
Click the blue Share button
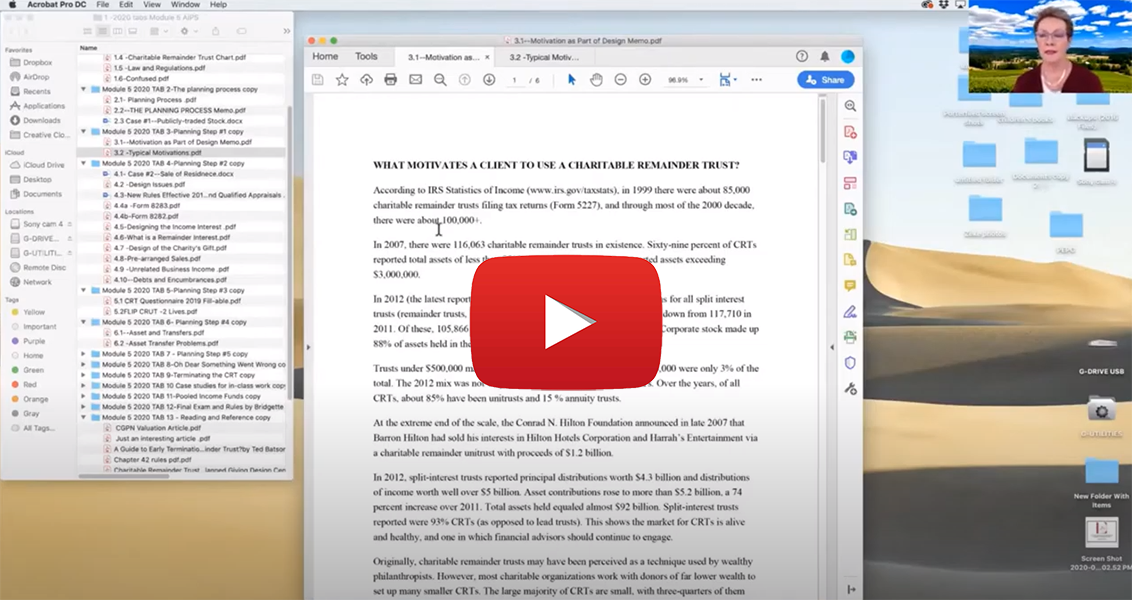826,79
